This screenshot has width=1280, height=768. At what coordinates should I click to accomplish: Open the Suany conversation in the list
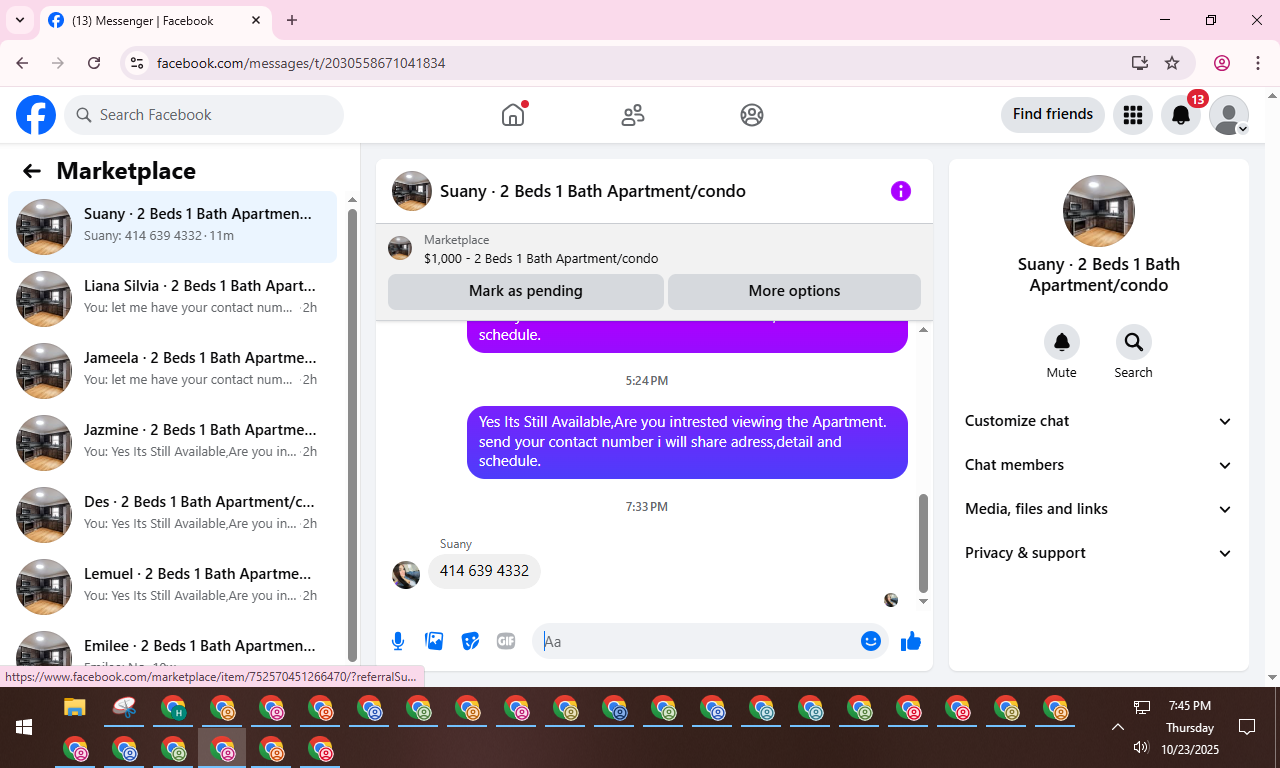(x=172, y=227)
